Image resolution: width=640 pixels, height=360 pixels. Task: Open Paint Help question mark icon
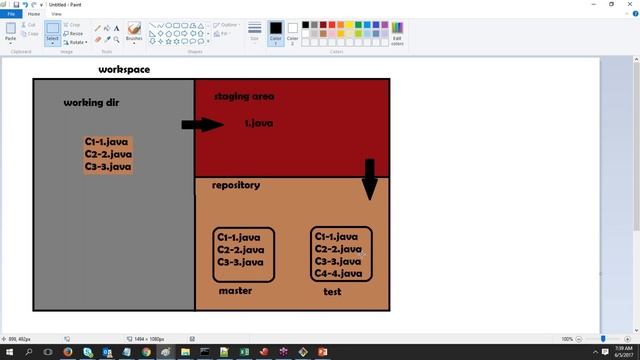tap(636, 14)
